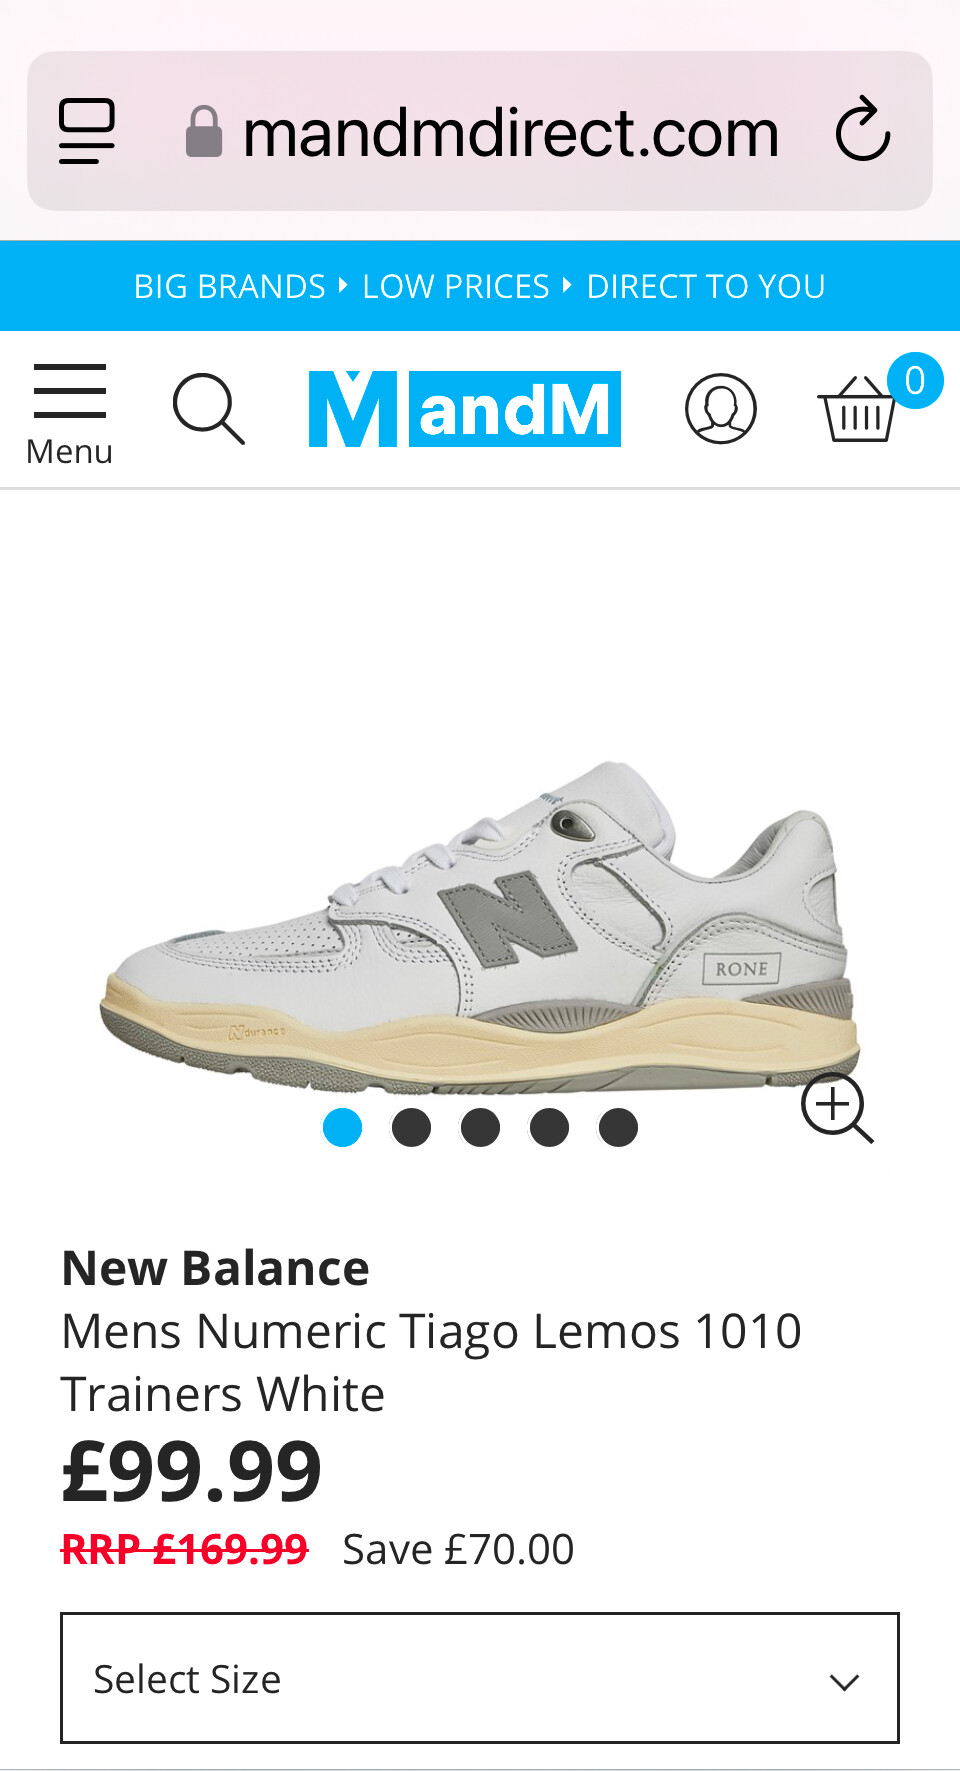This screenshot has width=960, height=1771.
Task: Select the first carousel dot
Action: click(342, 1127)
